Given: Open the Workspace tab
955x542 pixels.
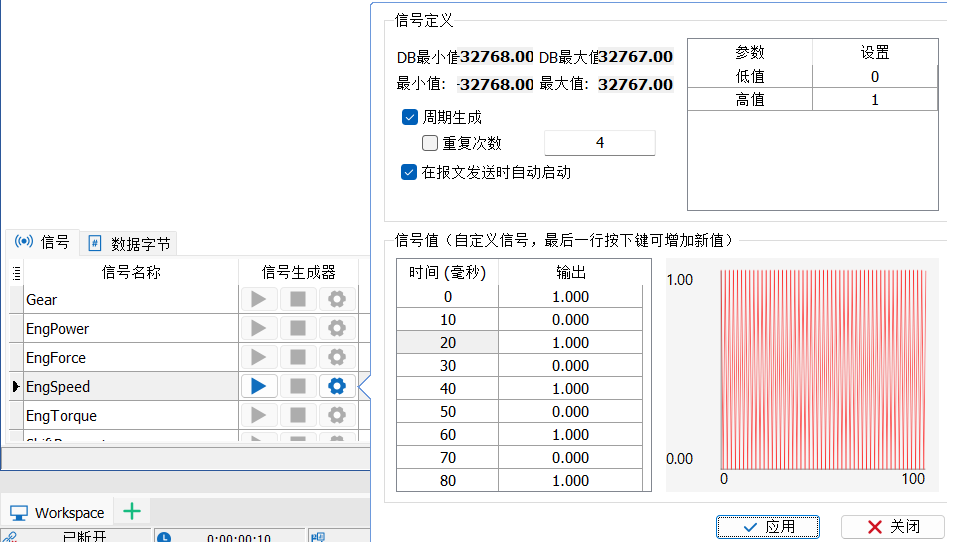Looking at the screenshot, I should (57, 513).
